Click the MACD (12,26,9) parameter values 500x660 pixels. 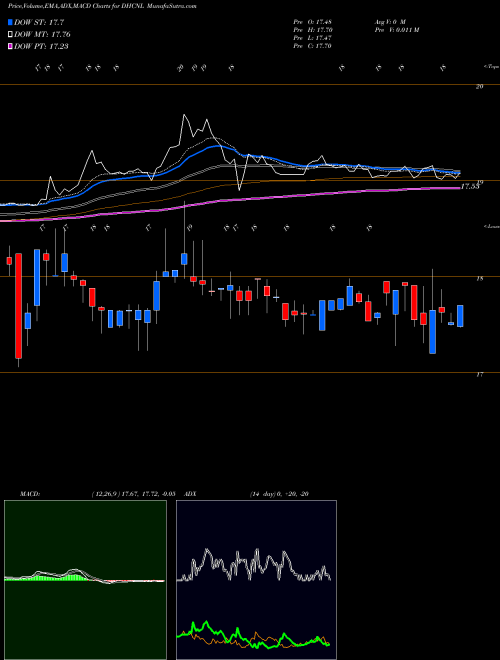pos(133,494)
